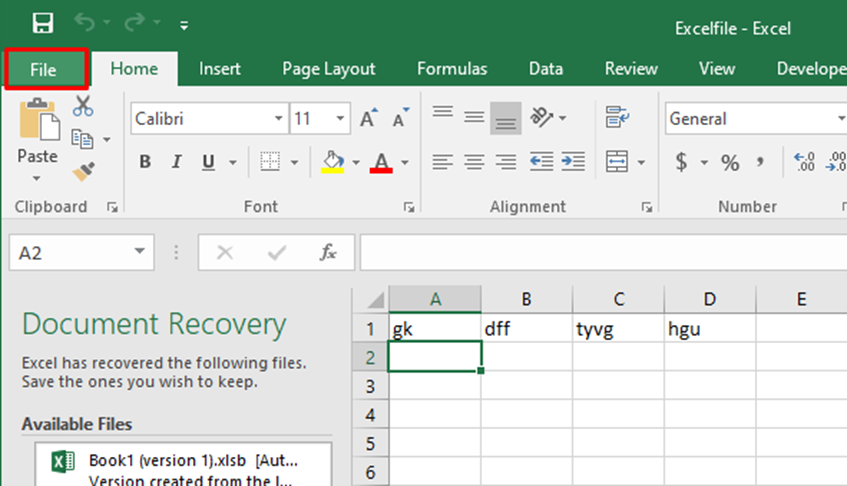Expand the Copy options dropdown arrow

pos(107,140)
